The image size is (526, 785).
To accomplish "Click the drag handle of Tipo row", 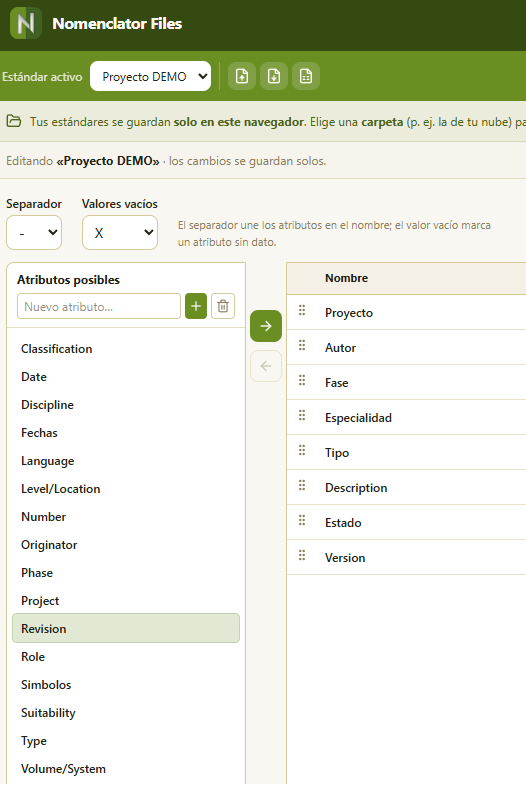I will click(x=302, y=450).
